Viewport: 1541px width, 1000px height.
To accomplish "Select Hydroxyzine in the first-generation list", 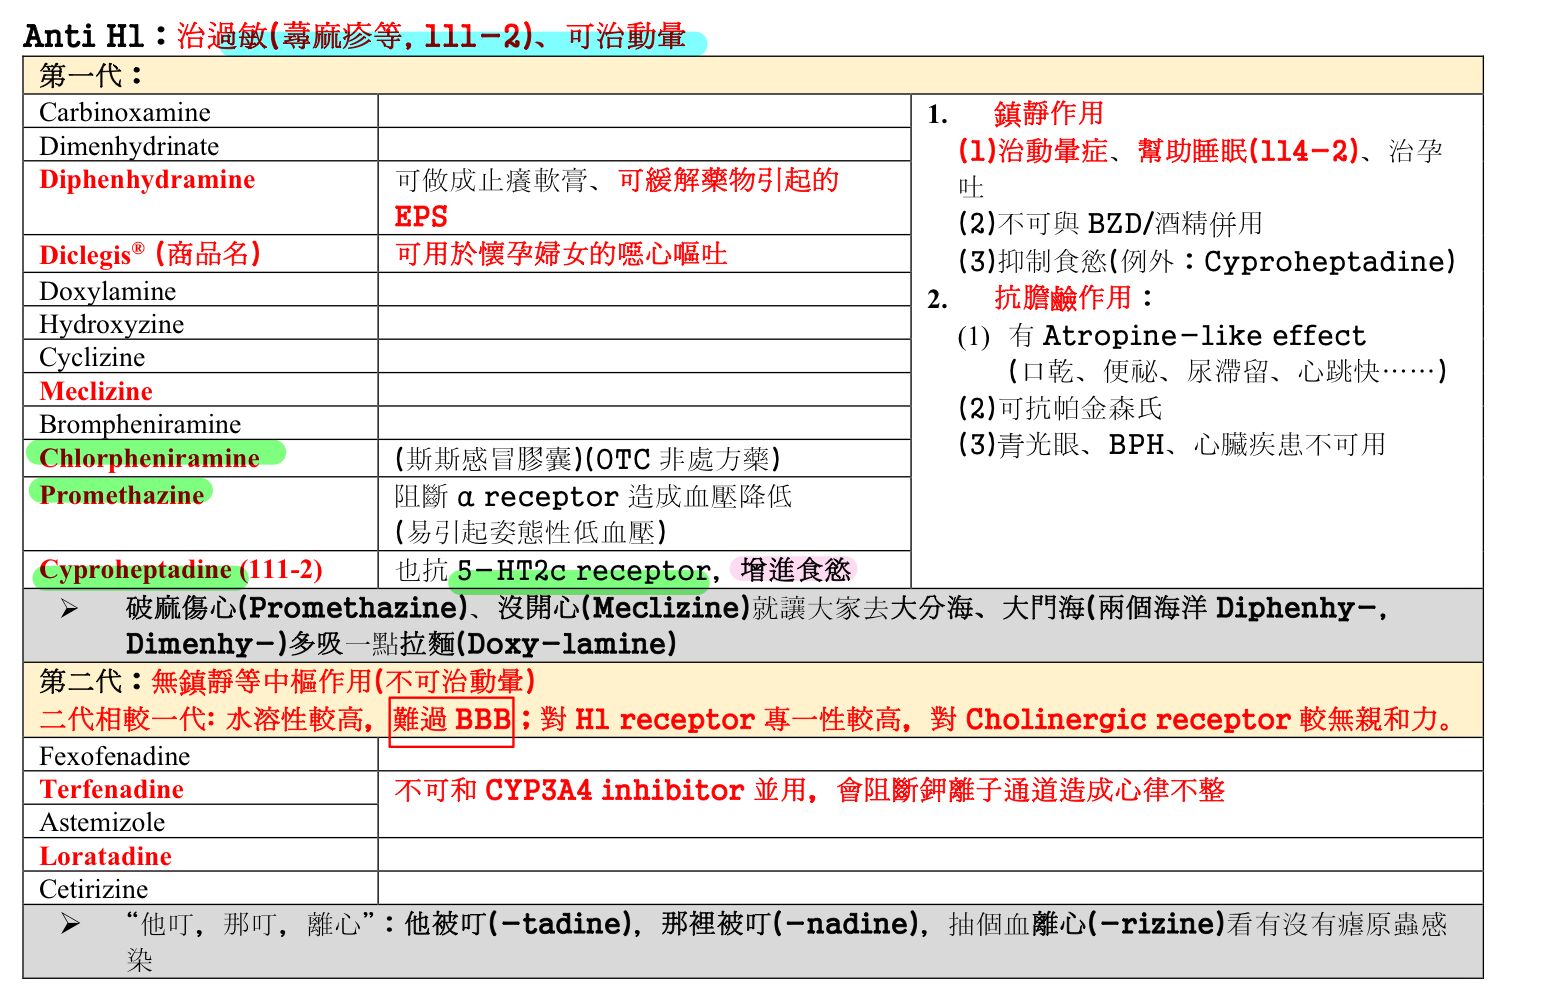I will (x=111, y=324).
